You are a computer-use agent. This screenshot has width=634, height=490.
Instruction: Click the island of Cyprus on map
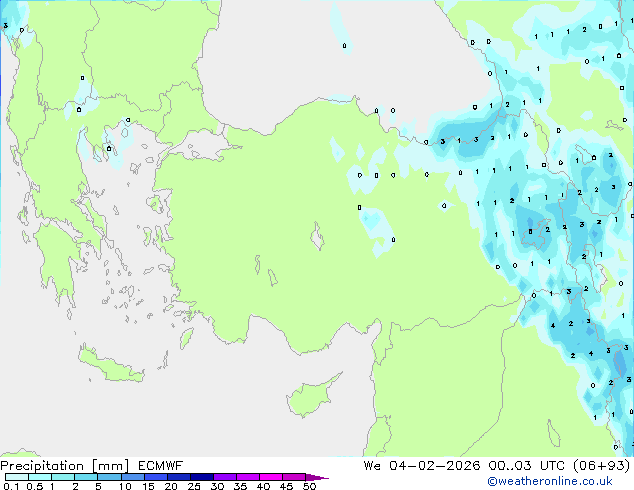[309, 396]
